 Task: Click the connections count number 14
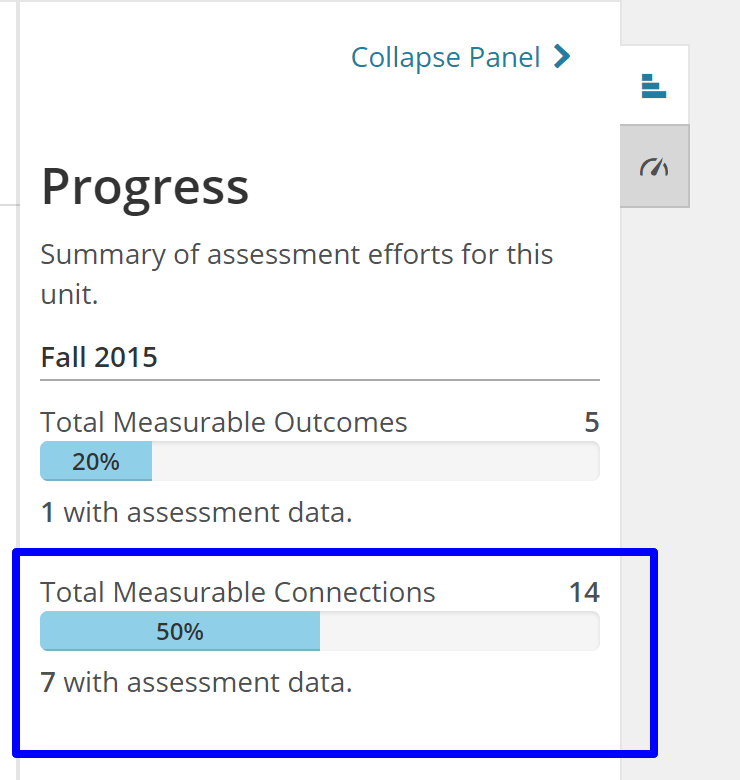coord(584,592)
